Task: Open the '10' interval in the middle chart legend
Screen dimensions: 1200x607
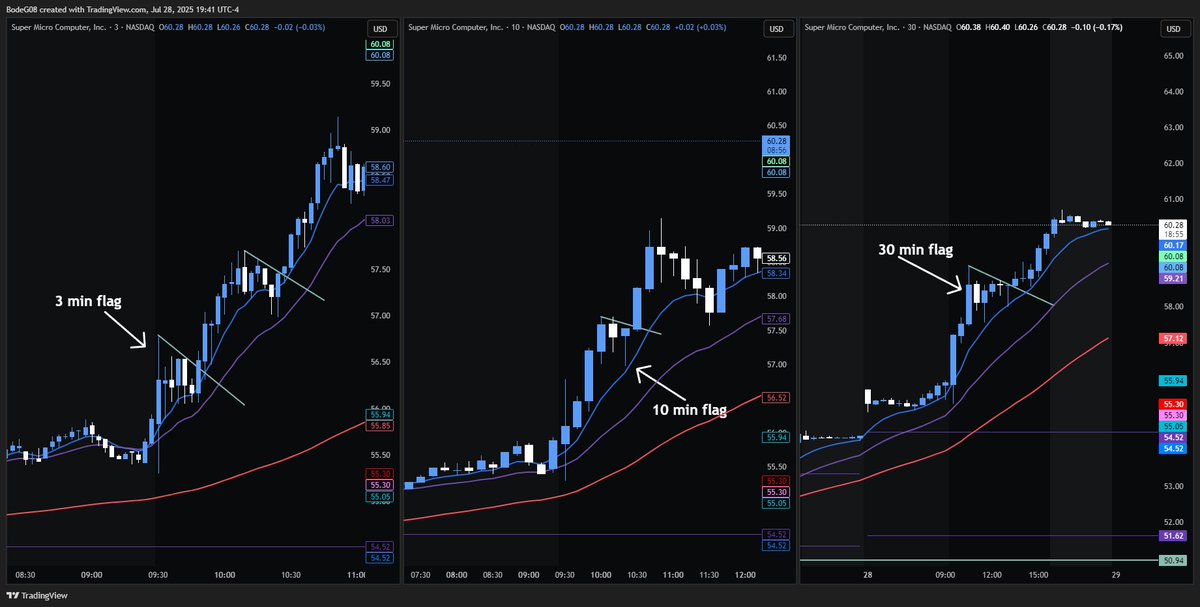Action: [516, 28]
